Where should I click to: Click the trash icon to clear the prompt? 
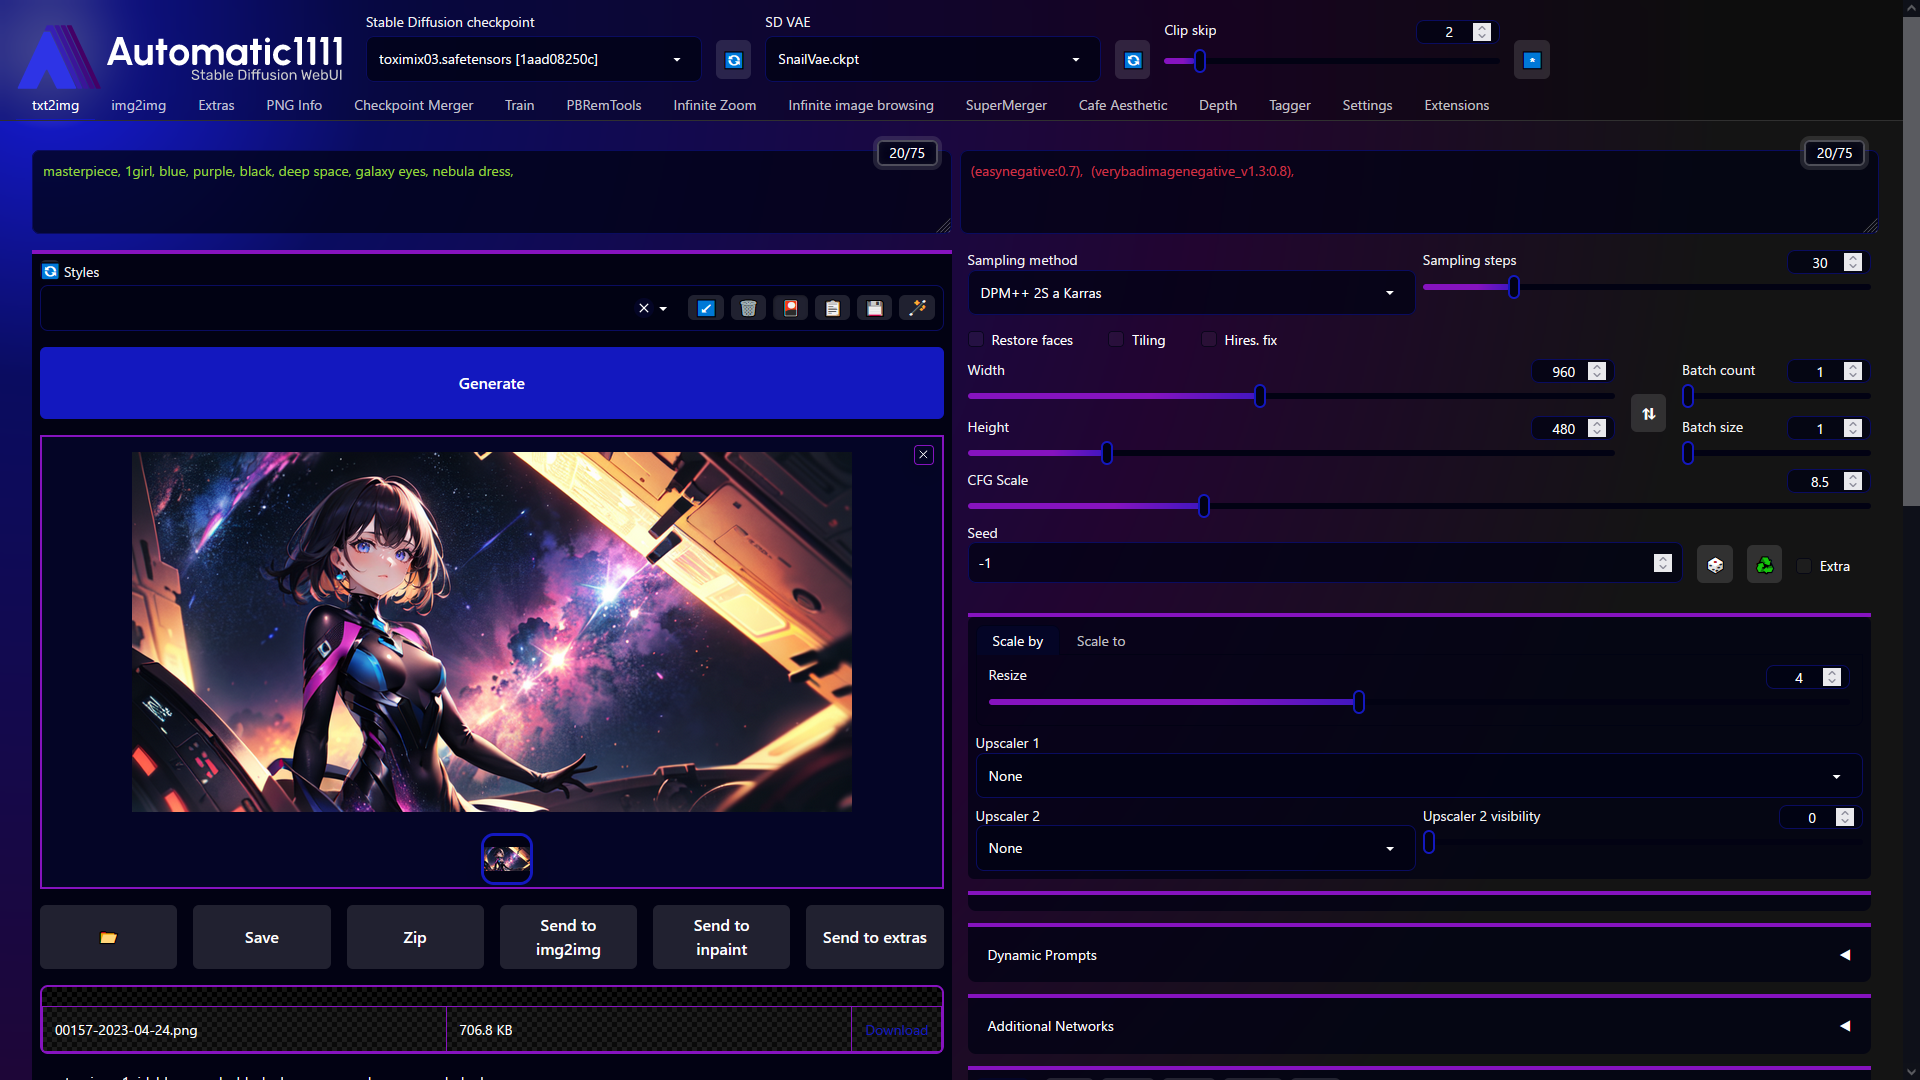748,308
